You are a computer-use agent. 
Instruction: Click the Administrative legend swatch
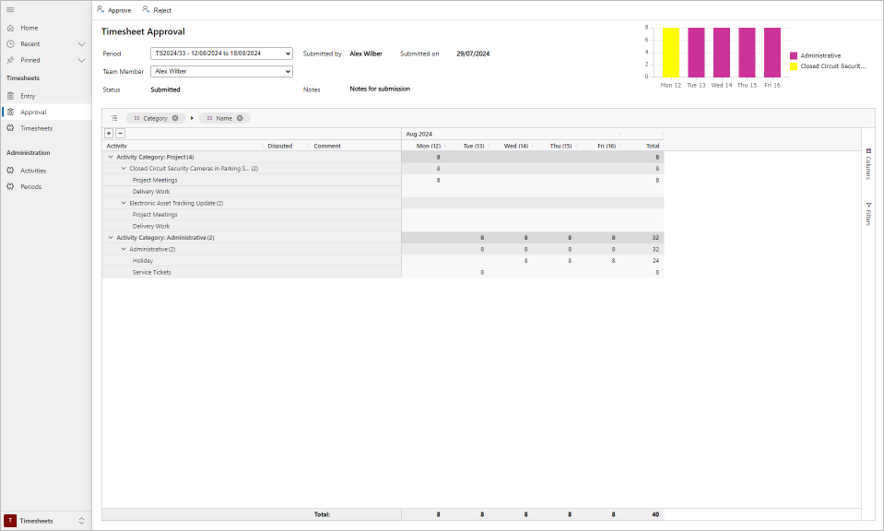(x=793, y=56)
